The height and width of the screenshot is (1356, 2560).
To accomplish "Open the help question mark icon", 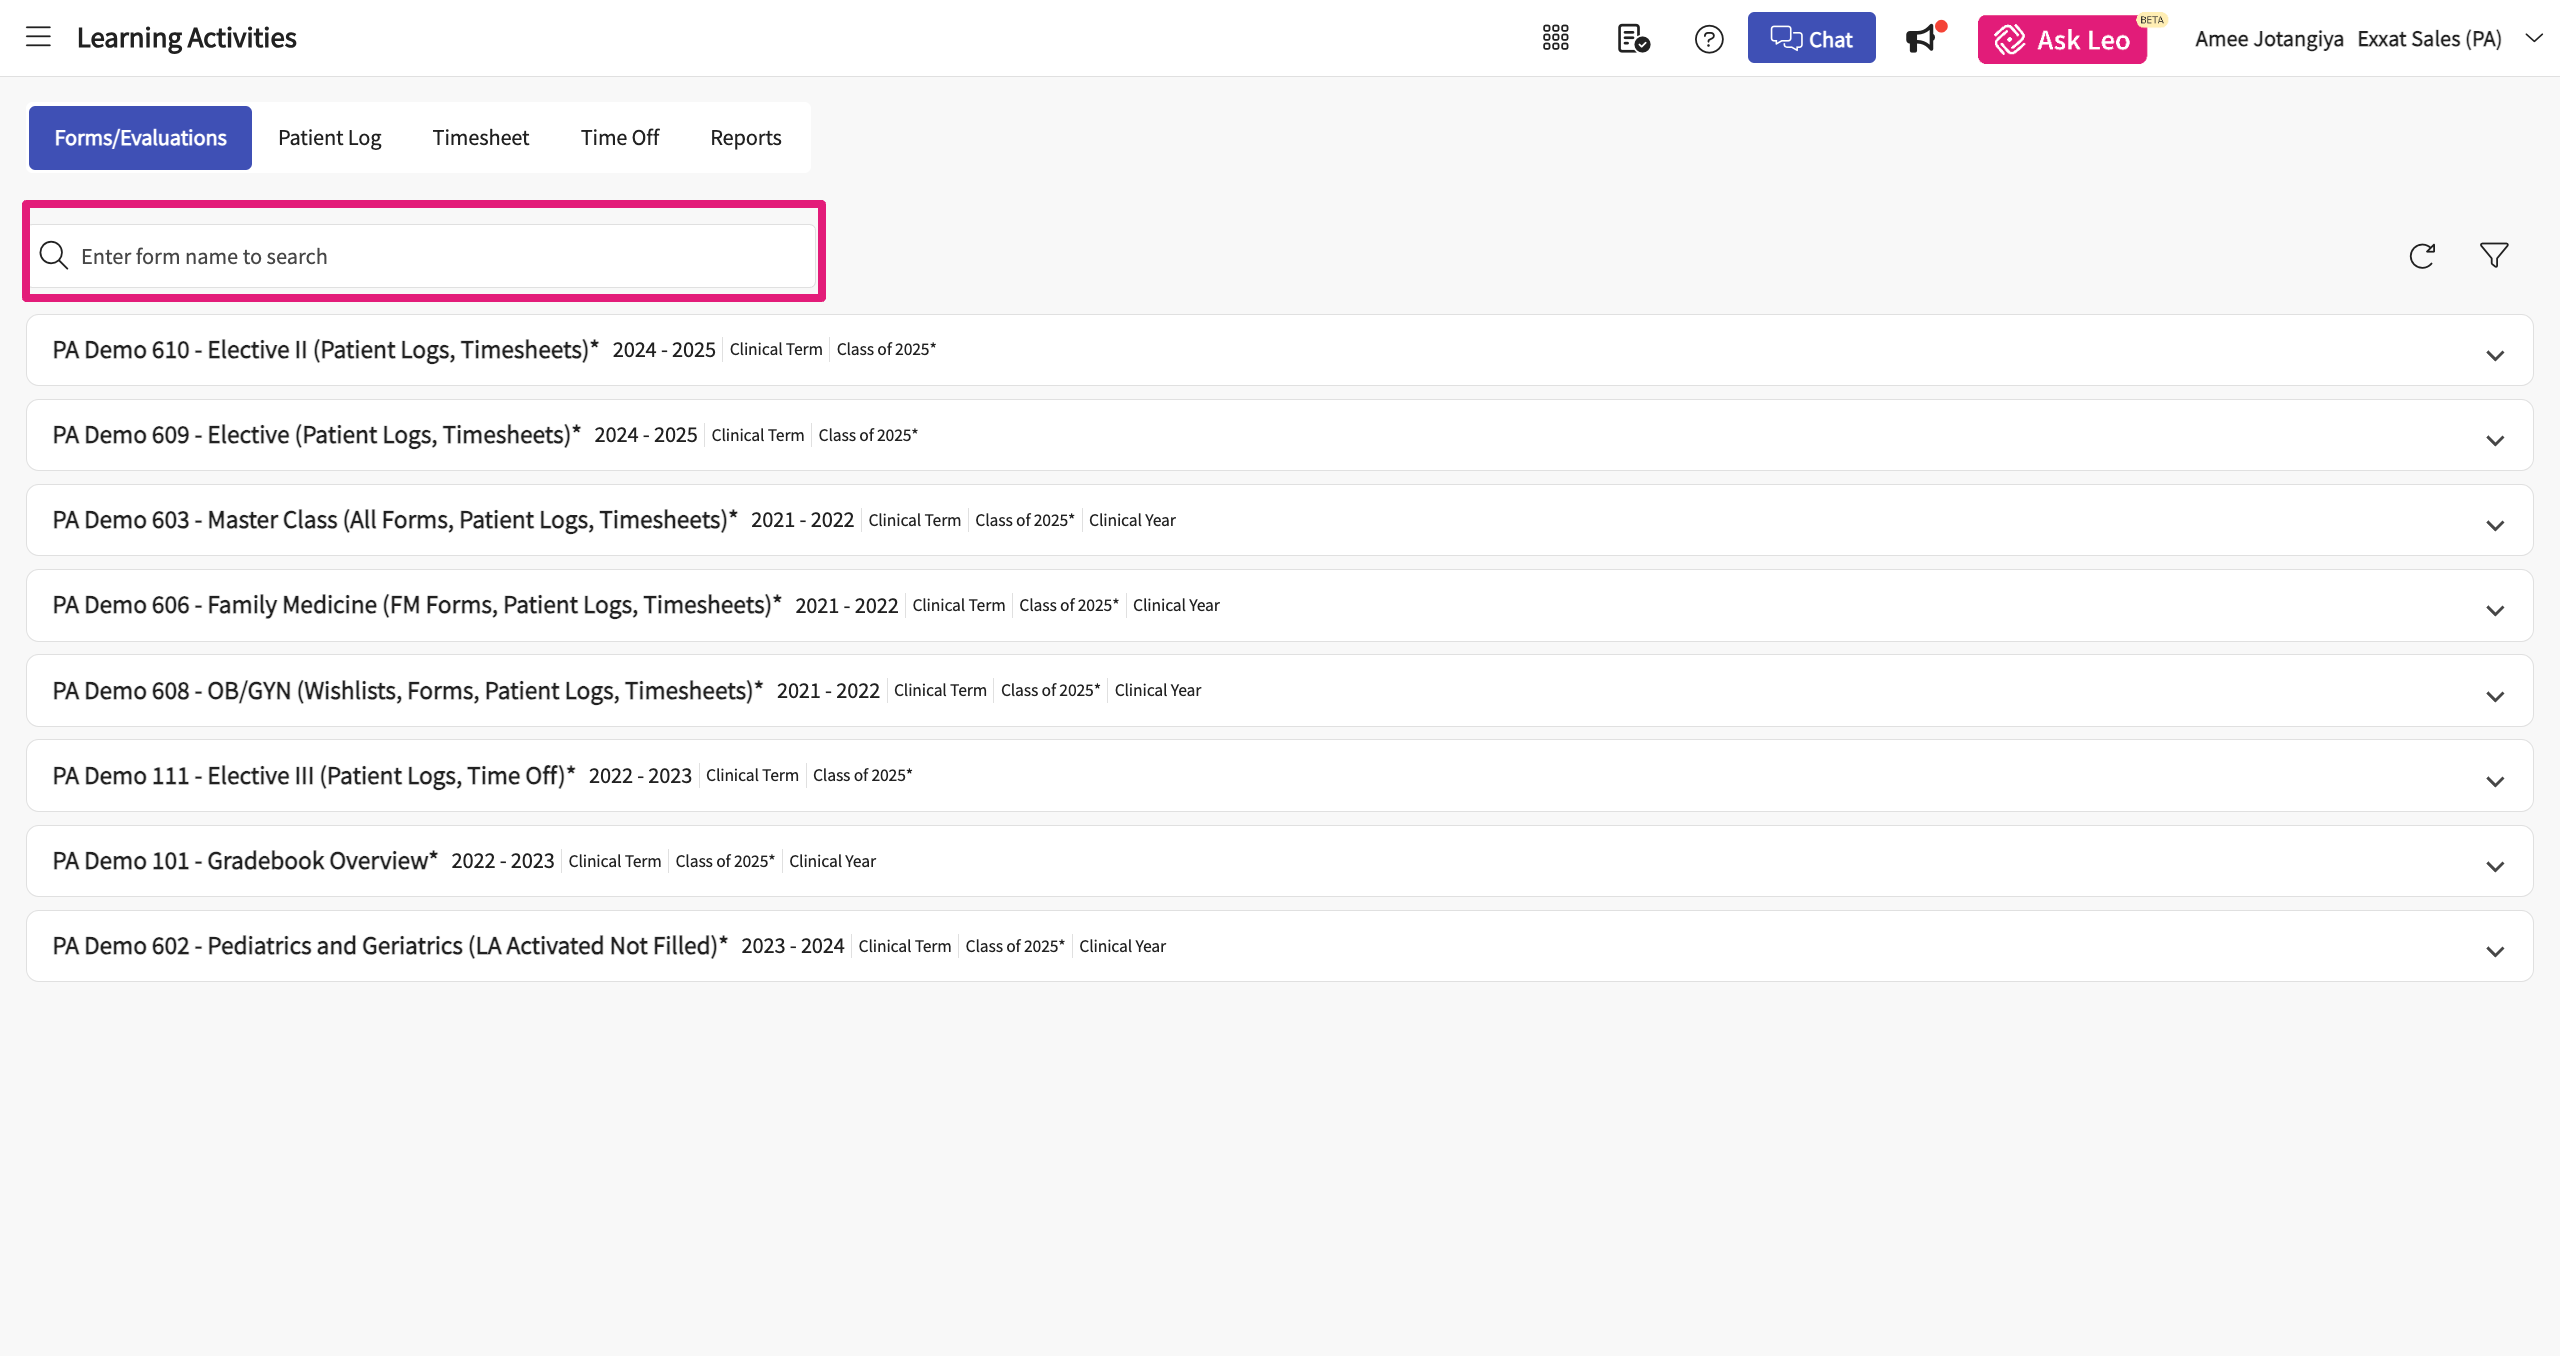I will [x=1709, y=39].
